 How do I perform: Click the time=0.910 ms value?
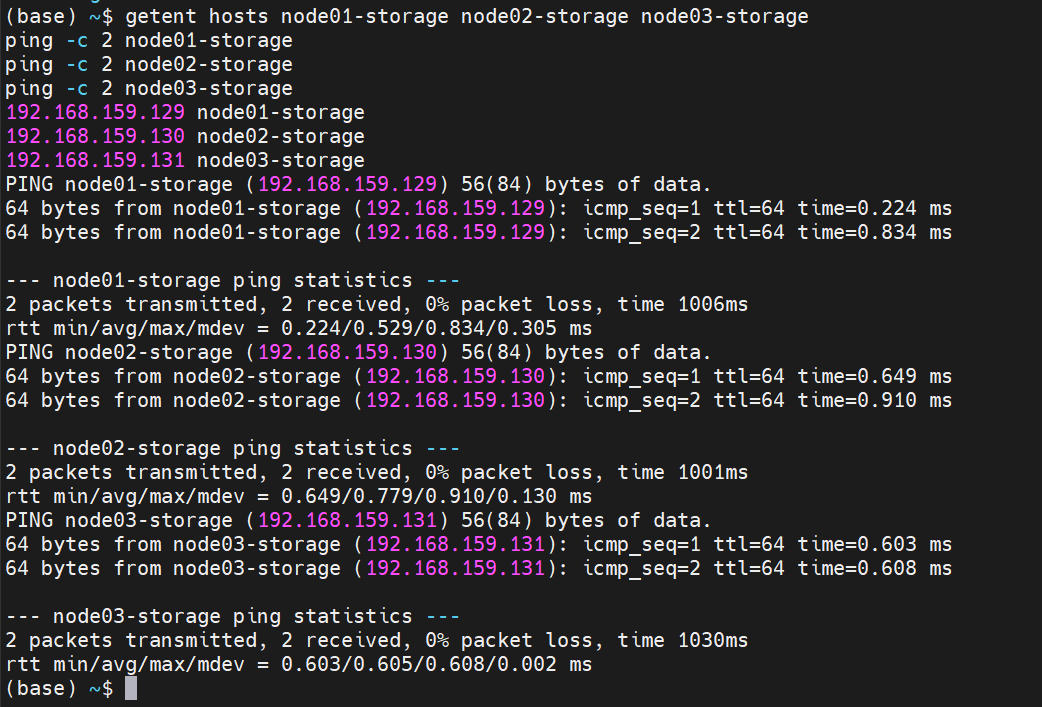(875, 401)
